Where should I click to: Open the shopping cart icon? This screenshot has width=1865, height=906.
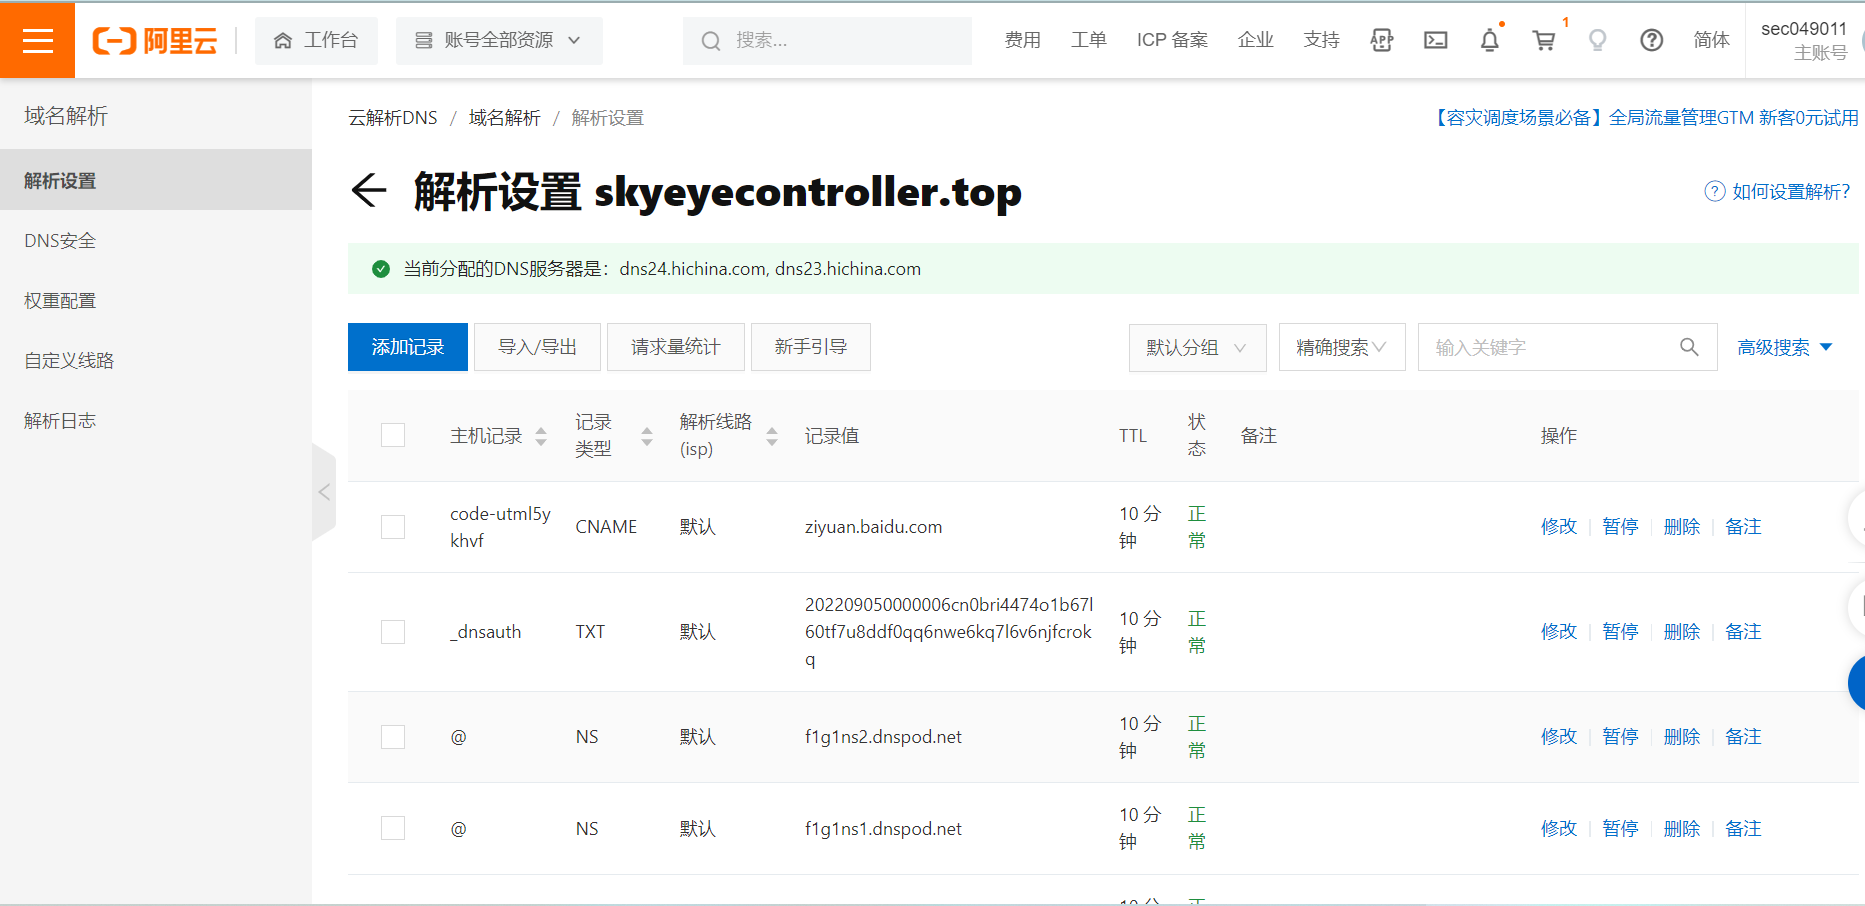click(1544, 40)
